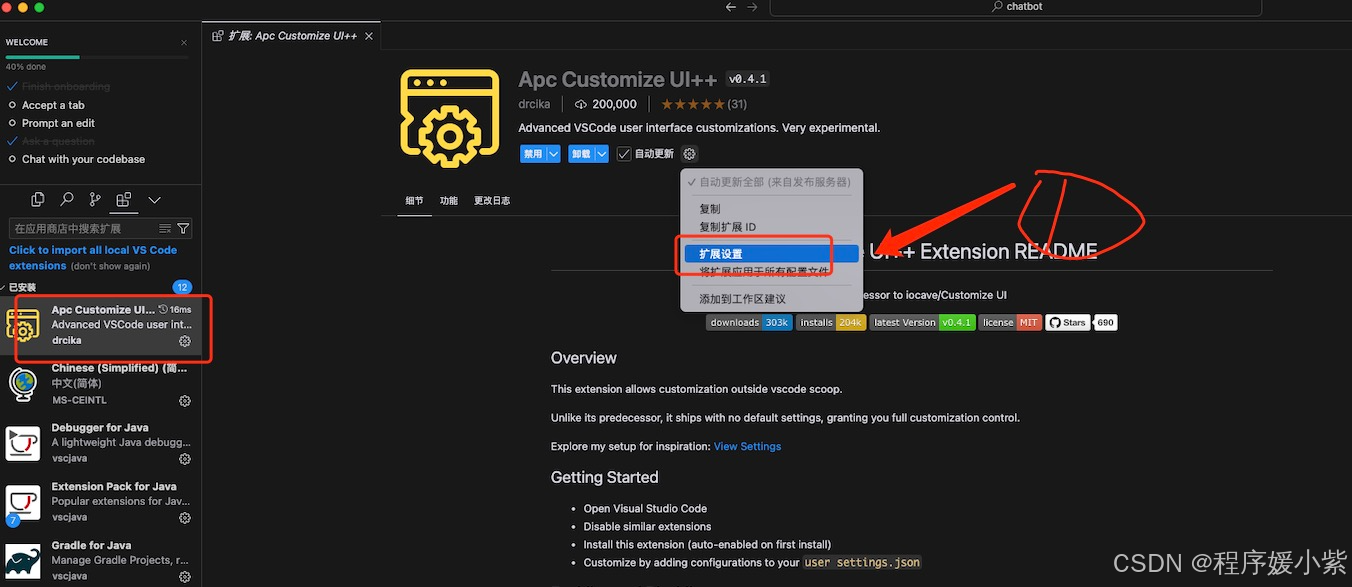Click the Ask a question checked step
The image size is (1352, 587).
[58, 141]
